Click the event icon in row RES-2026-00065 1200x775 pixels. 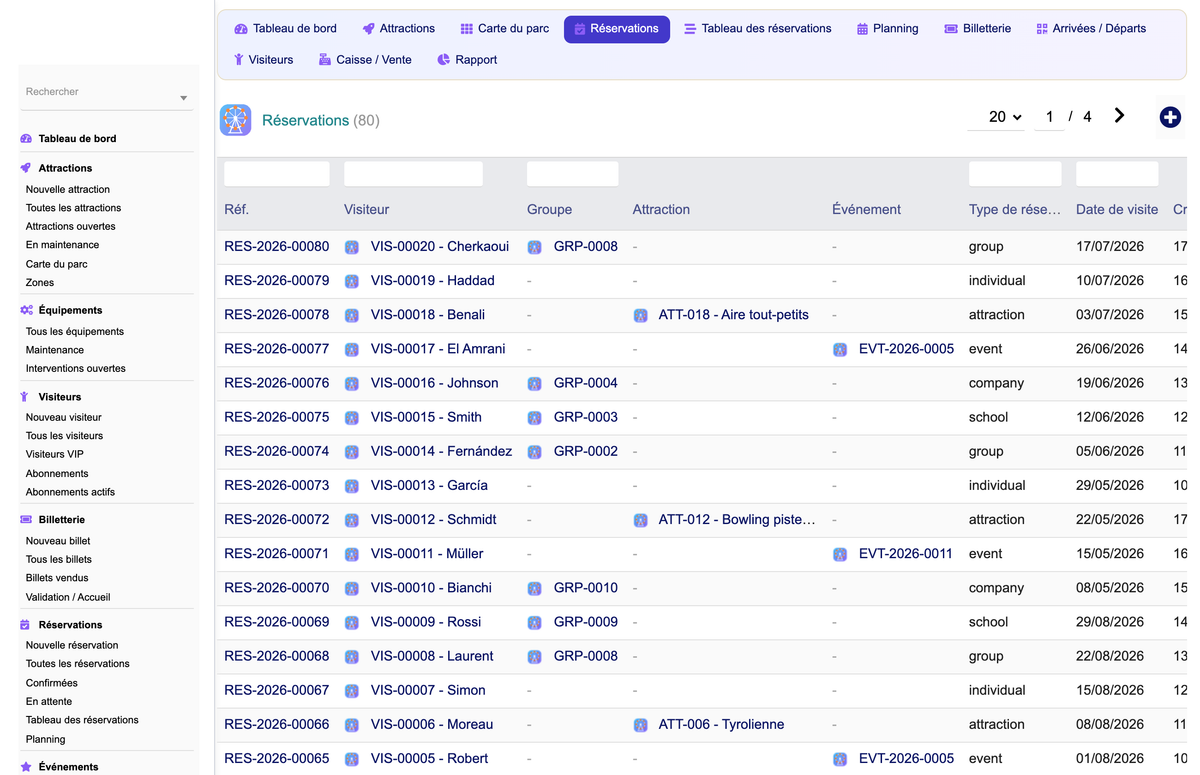click(840, 759)
